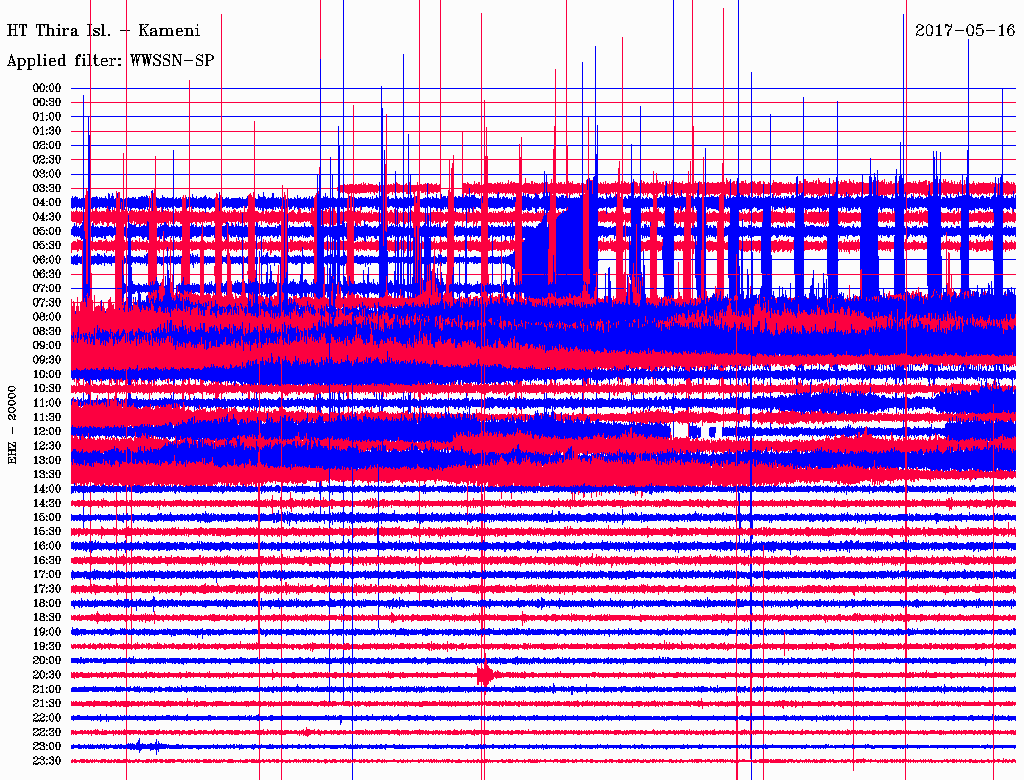Click the 03:30 time label
Viewport: 1024px width, 780px height.
[x=47, y=188]
